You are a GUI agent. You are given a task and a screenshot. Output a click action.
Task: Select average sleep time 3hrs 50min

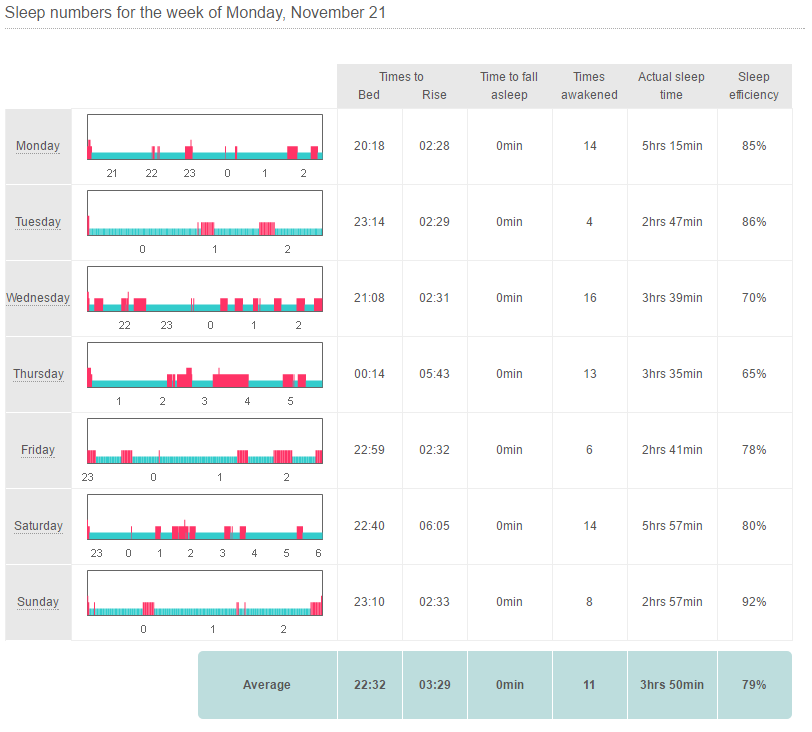click(672, 685)
